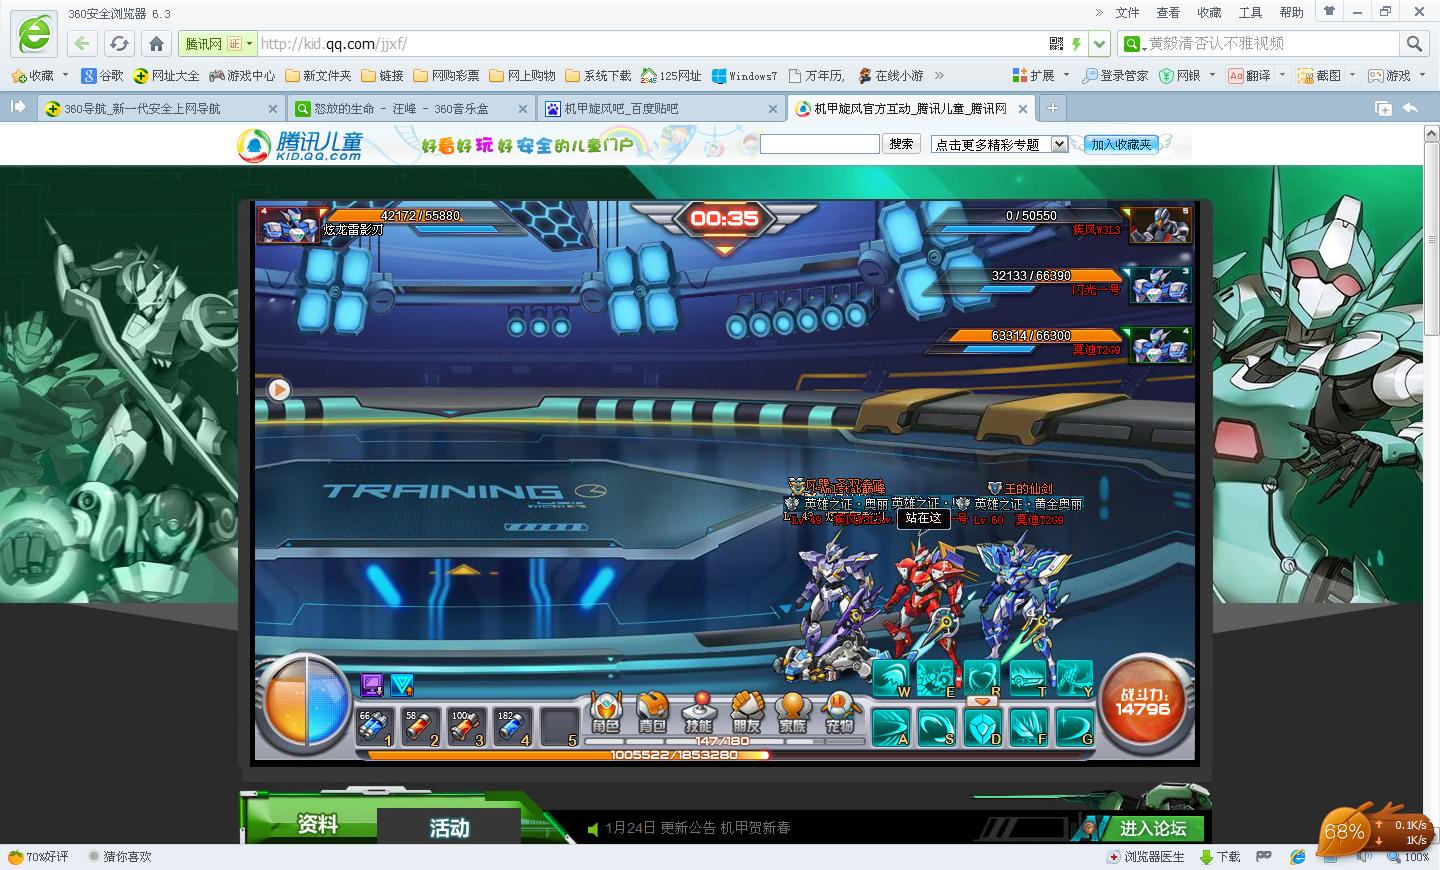Click the QR code icon in address bar
This screenshot has height=870, width=1440.
pyautogui.click(x=1057, y=43)
